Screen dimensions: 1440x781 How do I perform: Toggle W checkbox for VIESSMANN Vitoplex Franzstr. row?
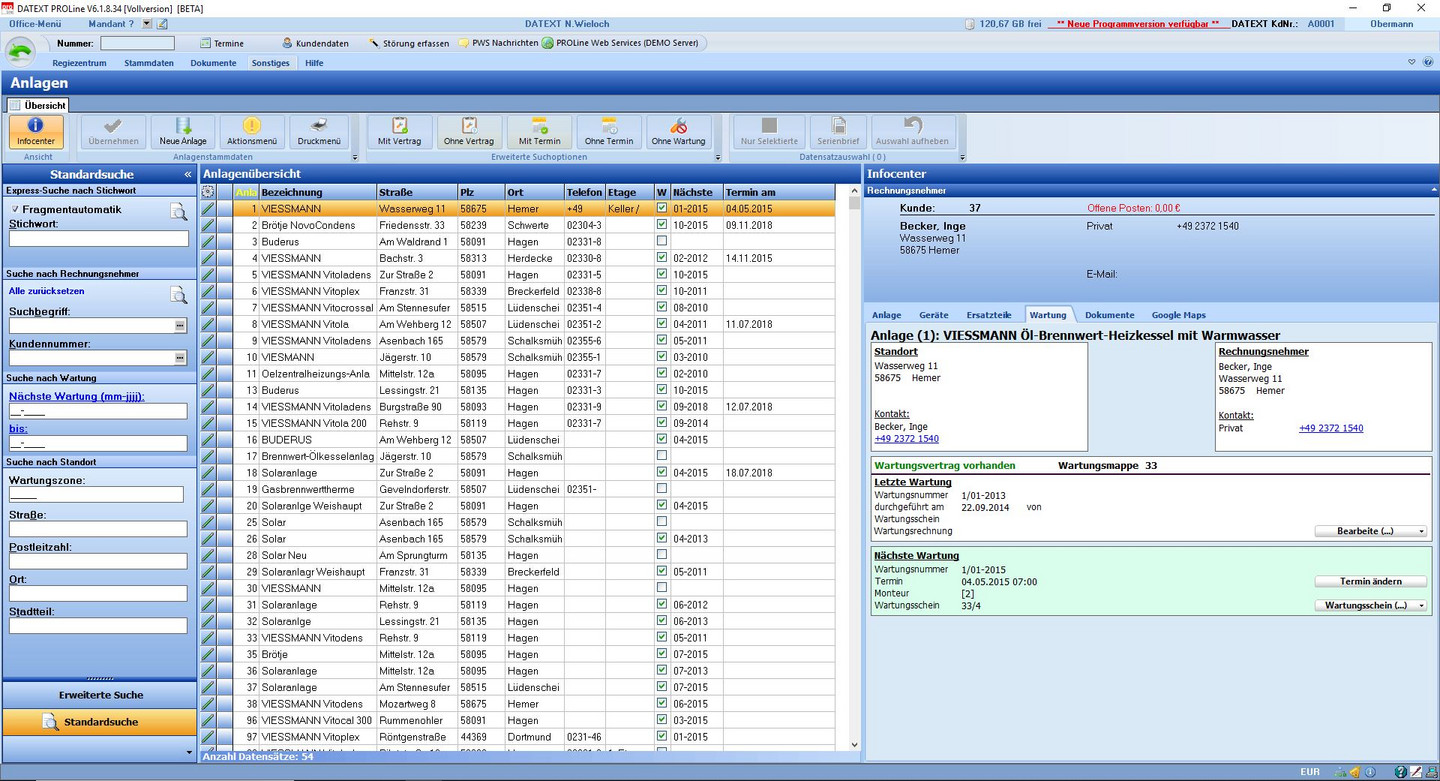click(x=661, y=291)
